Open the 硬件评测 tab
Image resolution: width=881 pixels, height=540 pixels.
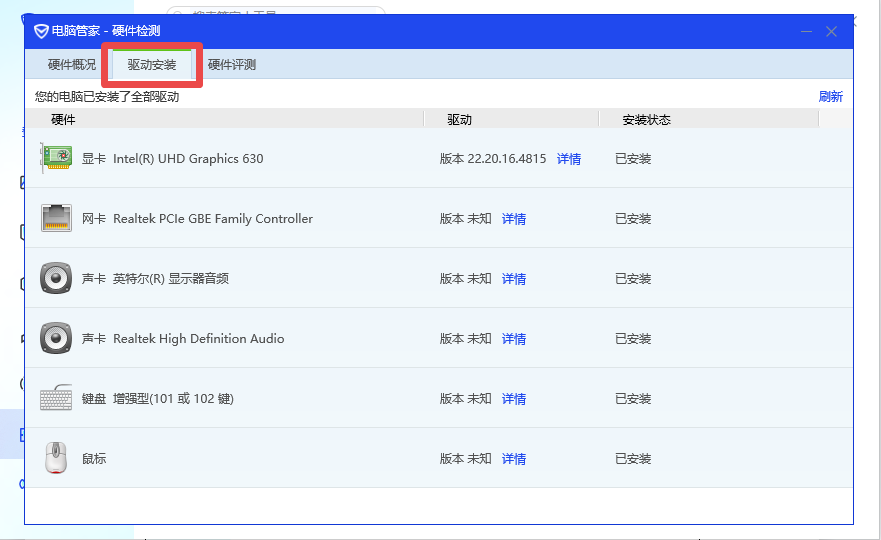coord(232,65)
